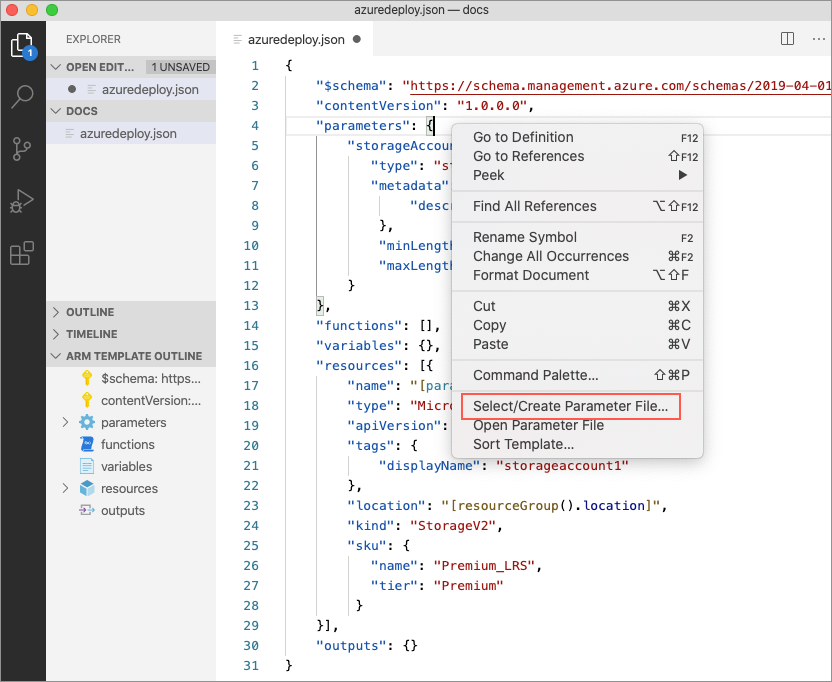The width and height of the screenshot is (832, 682).
Task: Expand the parameters node in ARM outline
Action: point(66,422)
